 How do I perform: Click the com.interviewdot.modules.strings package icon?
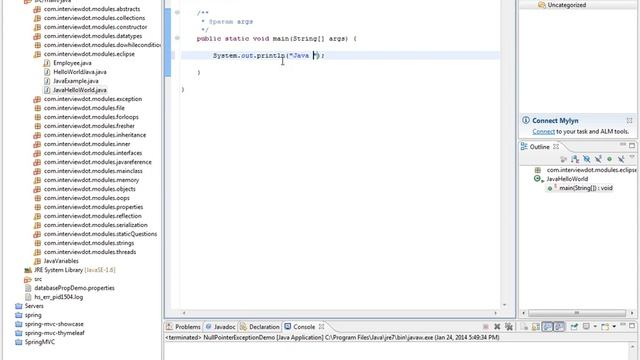coord(37,243)
